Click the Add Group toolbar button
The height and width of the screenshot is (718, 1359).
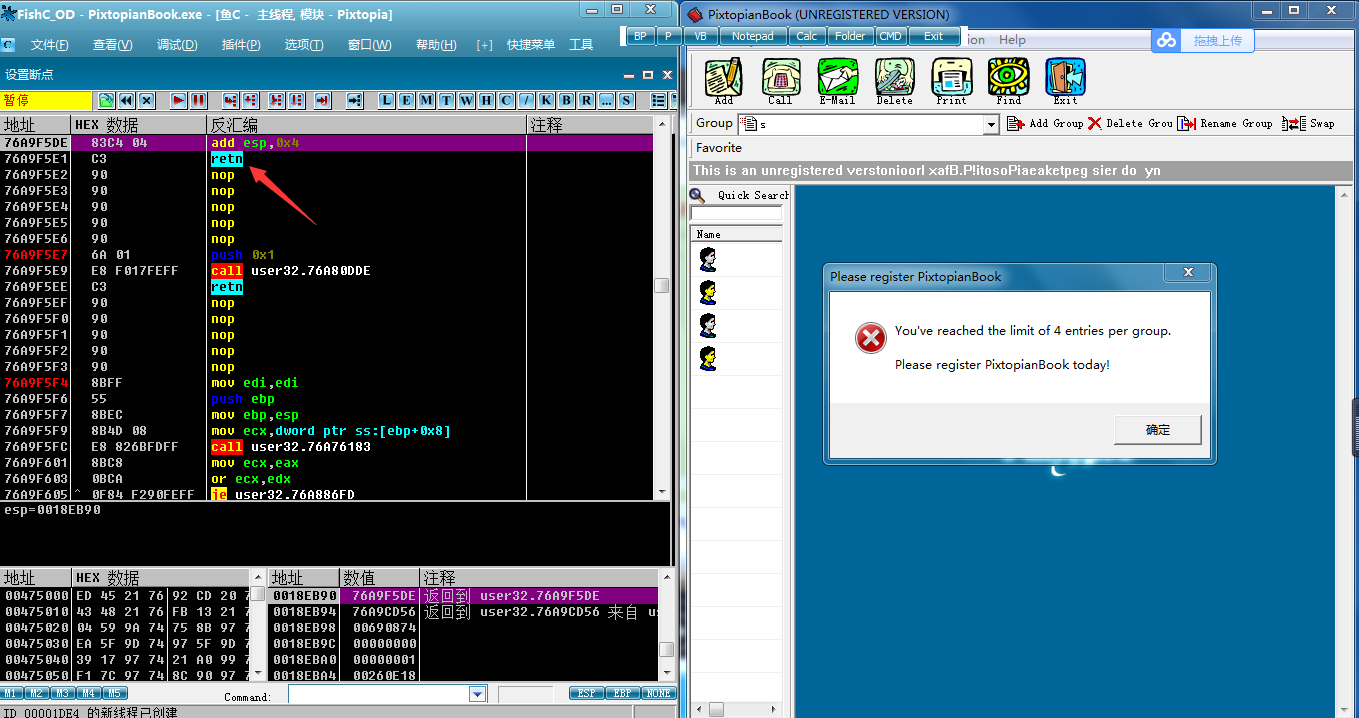(x=1044, y=123)
